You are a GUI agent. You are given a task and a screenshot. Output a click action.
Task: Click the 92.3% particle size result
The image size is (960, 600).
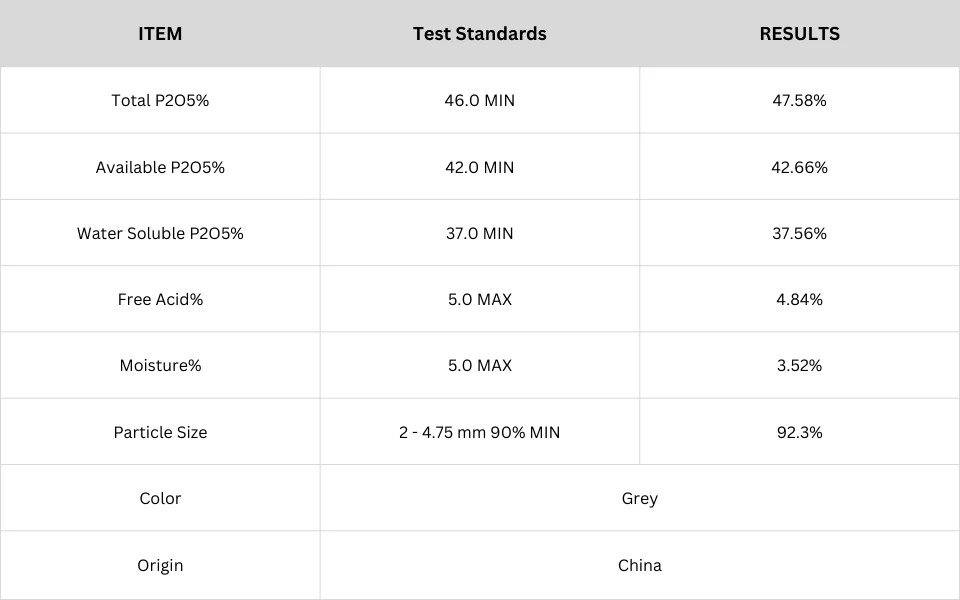click(800, 432)
